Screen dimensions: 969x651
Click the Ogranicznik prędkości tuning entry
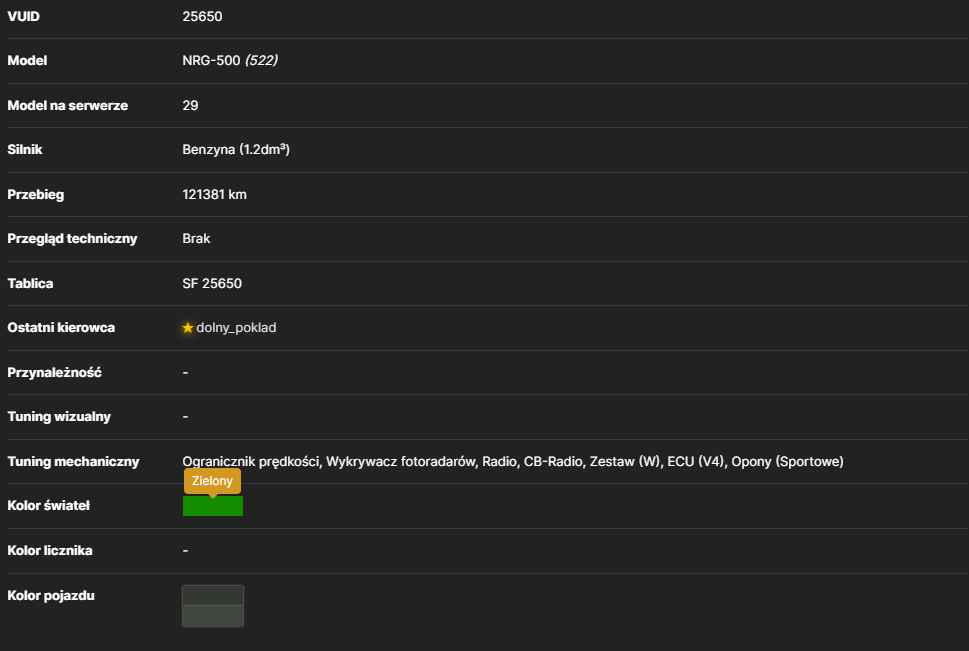point(251,462)
